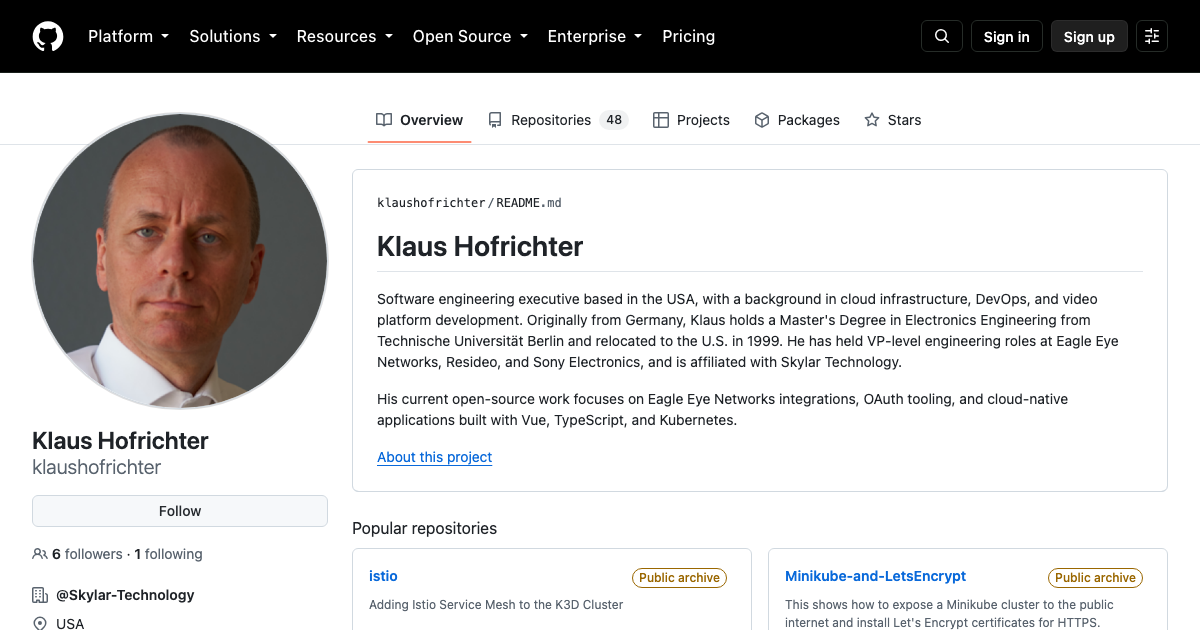This screenshot has width=1200, height=630.
Task: Click the organization building icon
Action: 40,595
